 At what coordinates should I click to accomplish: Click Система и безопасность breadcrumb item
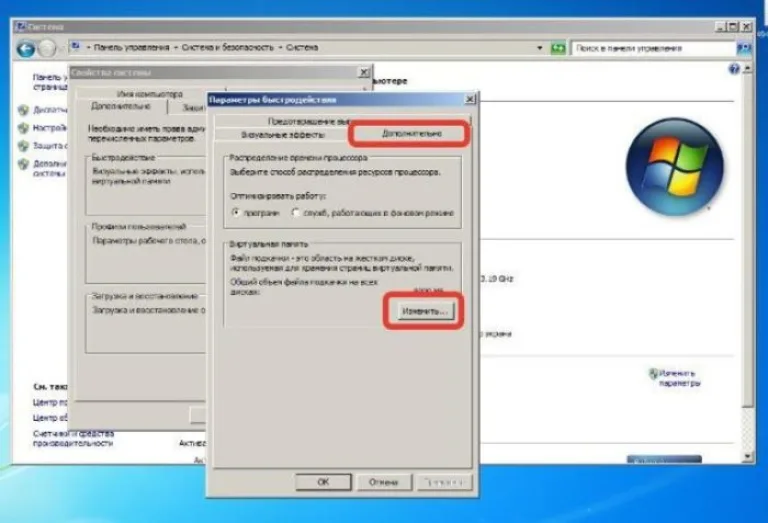pyautogui.click(x=227, y=48)
